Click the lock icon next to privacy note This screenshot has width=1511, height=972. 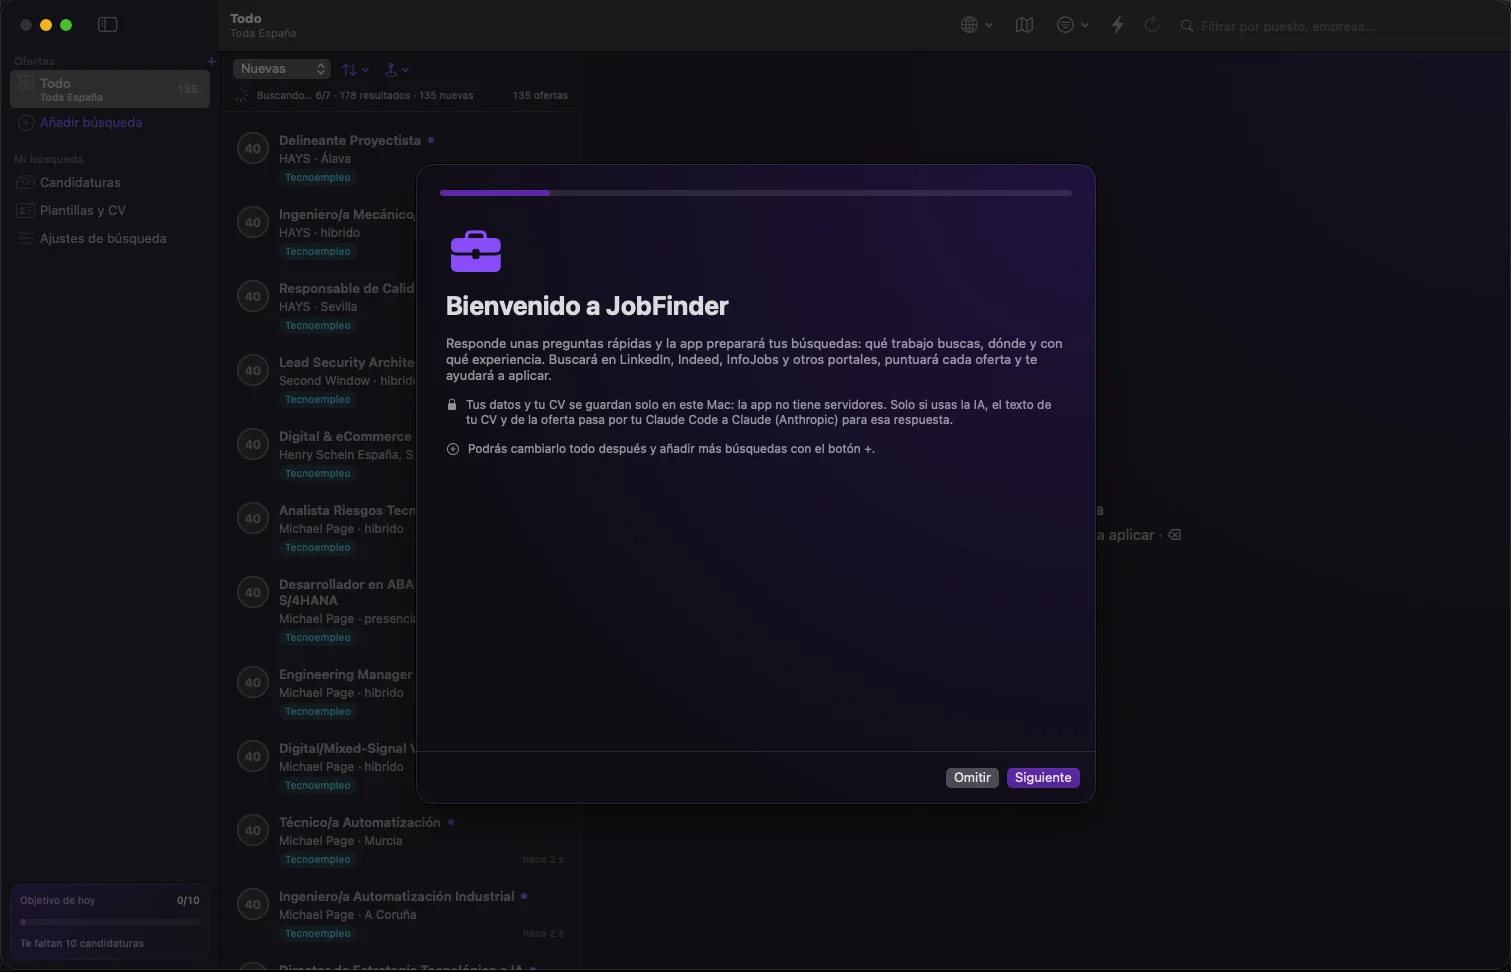(452, 405)
